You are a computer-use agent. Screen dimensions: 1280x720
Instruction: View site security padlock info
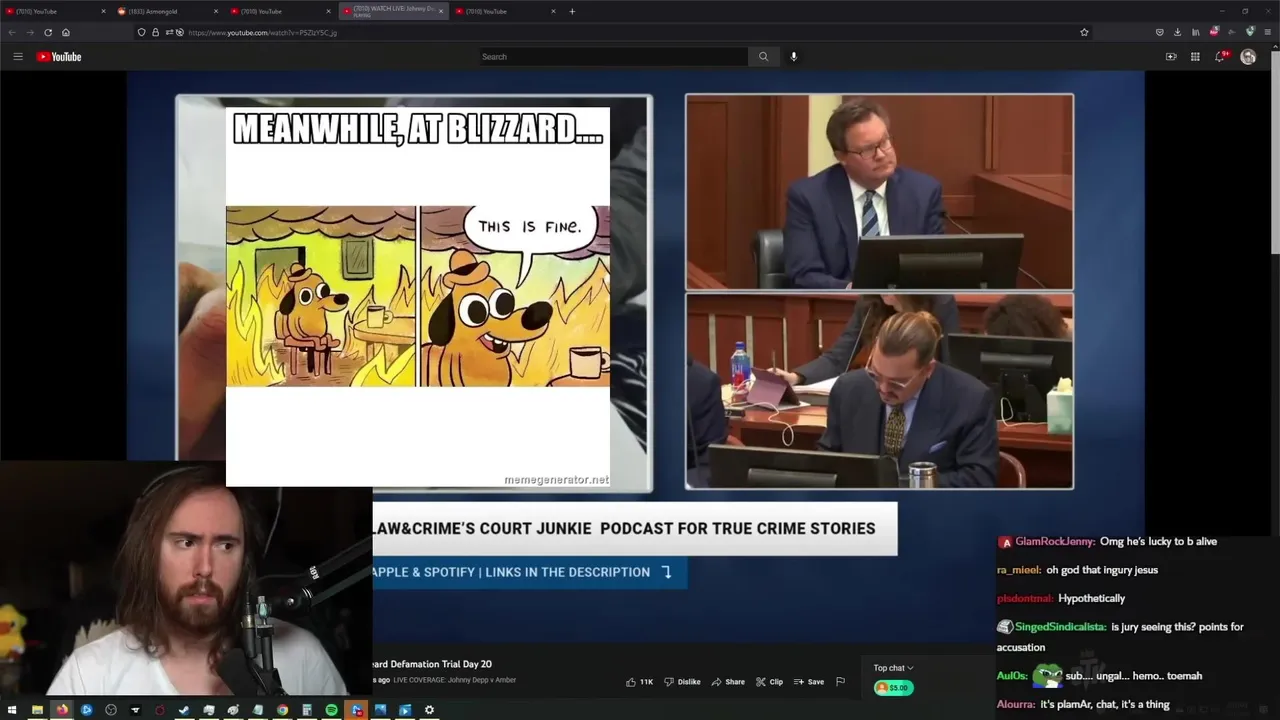coord(155,32)
